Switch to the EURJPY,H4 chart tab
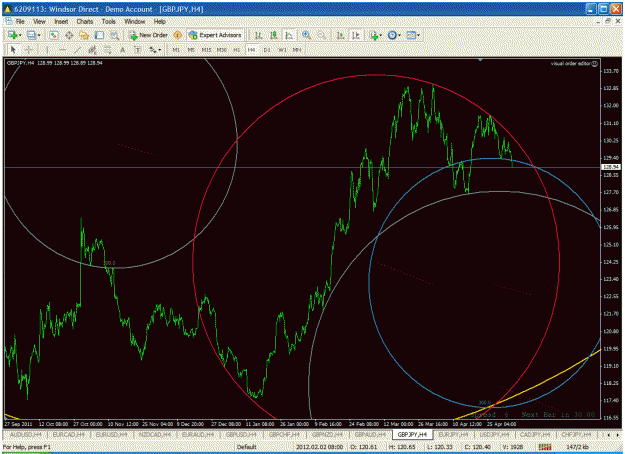 coord(454,434)
